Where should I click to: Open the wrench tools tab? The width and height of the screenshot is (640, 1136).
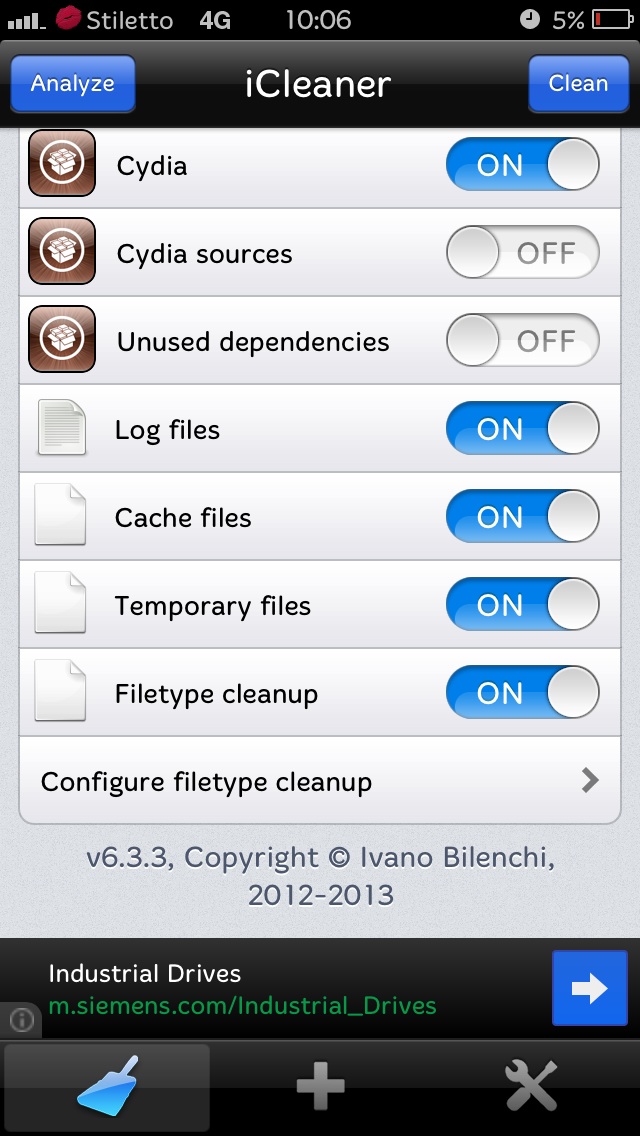[531, 1086]
